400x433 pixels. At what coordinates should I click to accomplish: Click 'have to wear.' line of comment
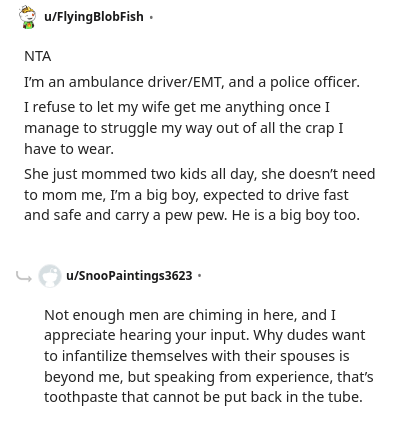[69, 149]
